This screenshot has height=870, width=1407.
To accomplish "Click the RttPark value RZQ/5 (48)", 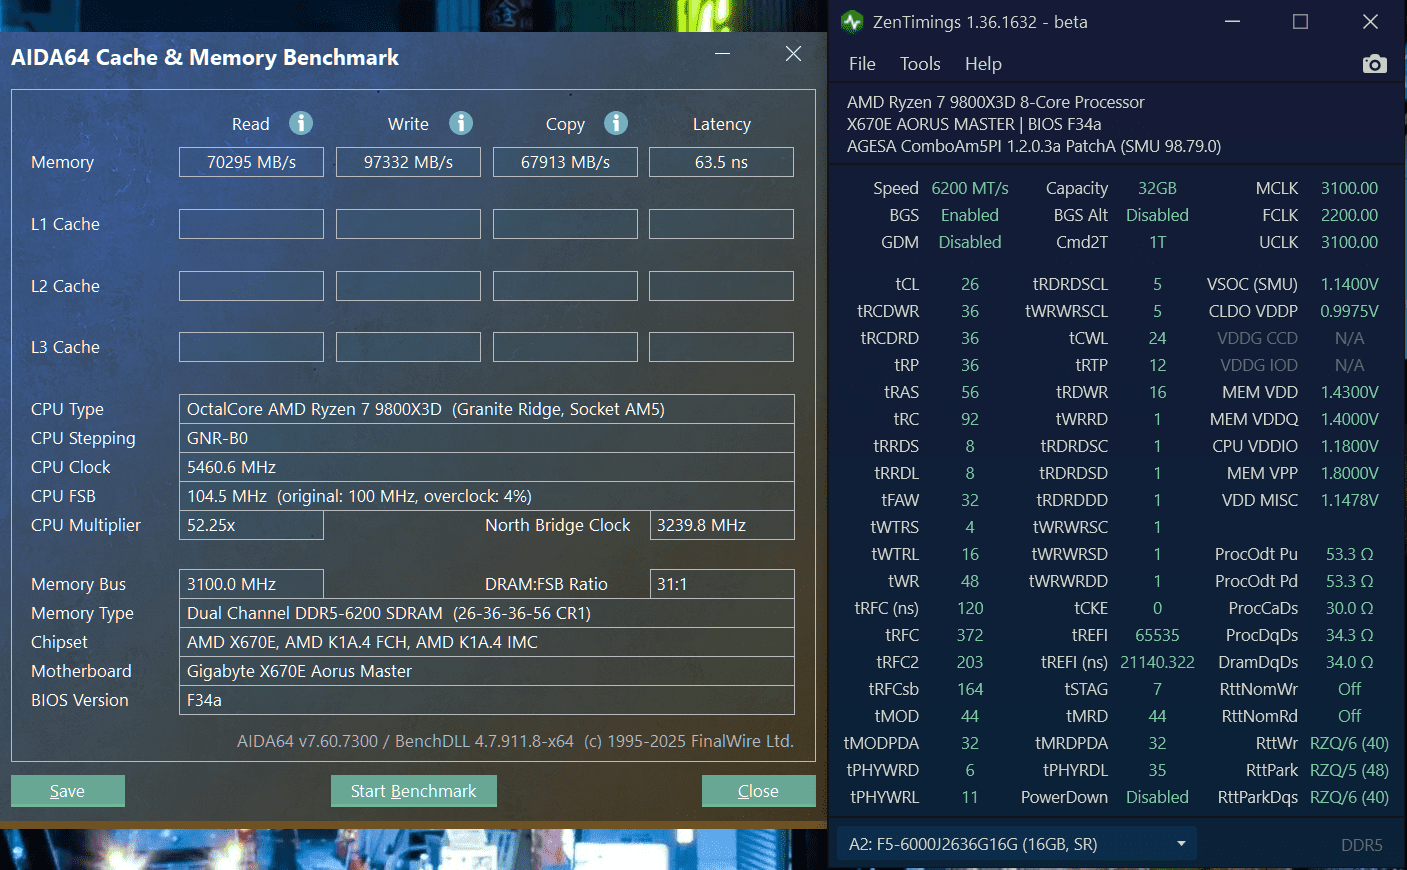I will [1349, 770].
